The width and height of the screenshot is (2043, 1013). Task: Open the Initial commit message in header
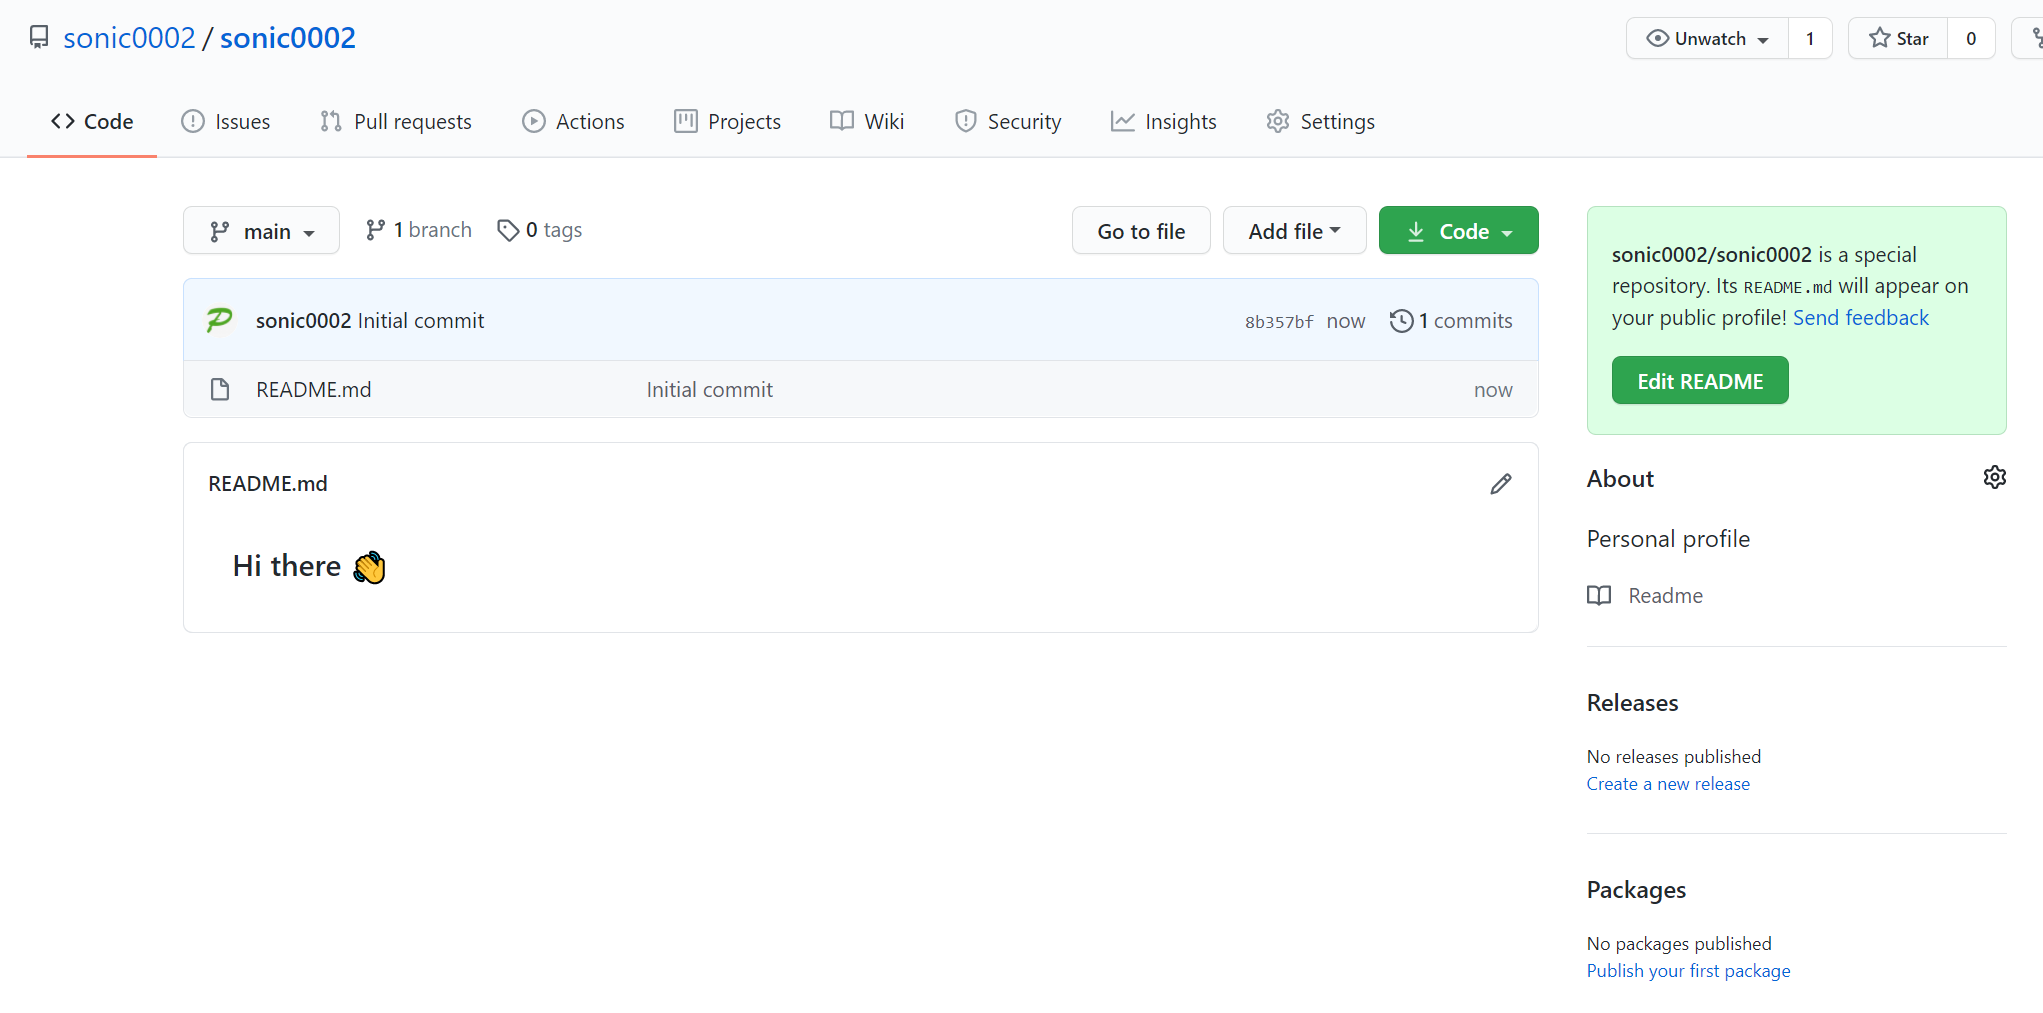421,321
